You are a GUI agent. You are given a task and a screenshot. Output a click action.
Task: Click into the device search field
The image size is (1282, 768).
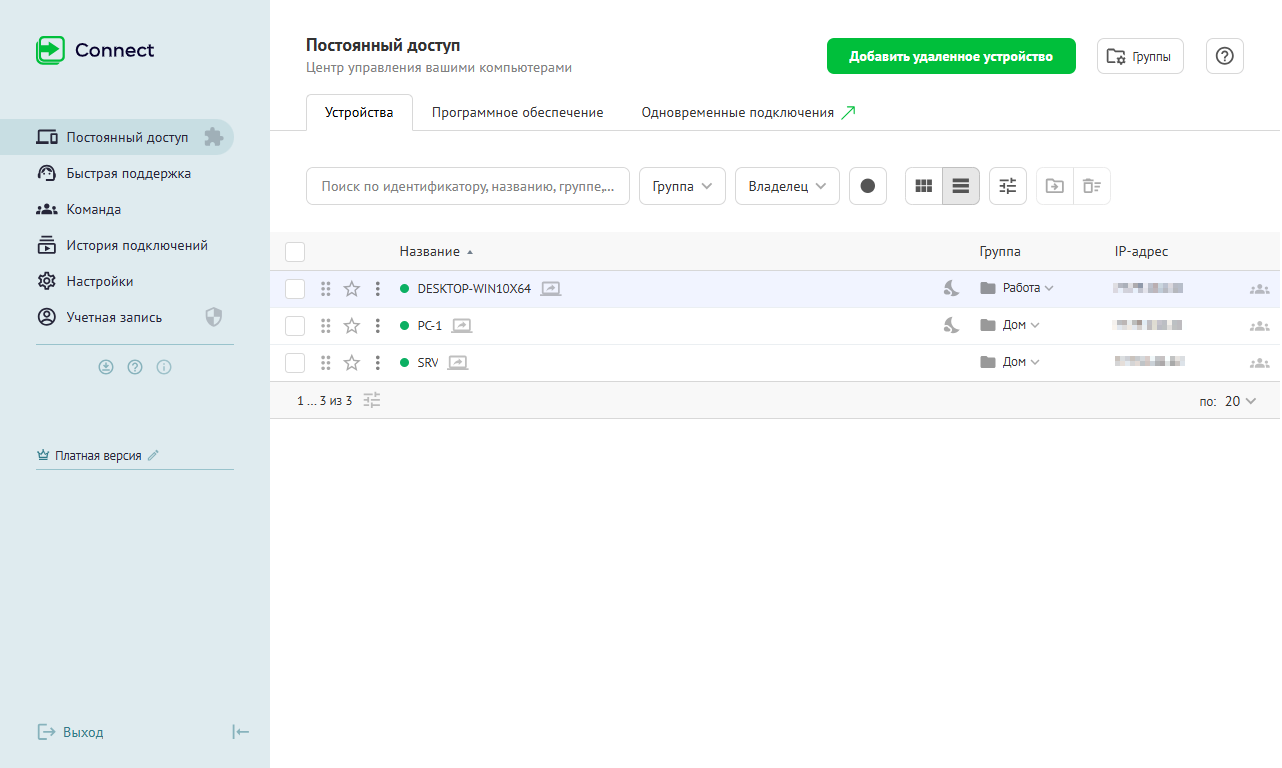[467, 186]
